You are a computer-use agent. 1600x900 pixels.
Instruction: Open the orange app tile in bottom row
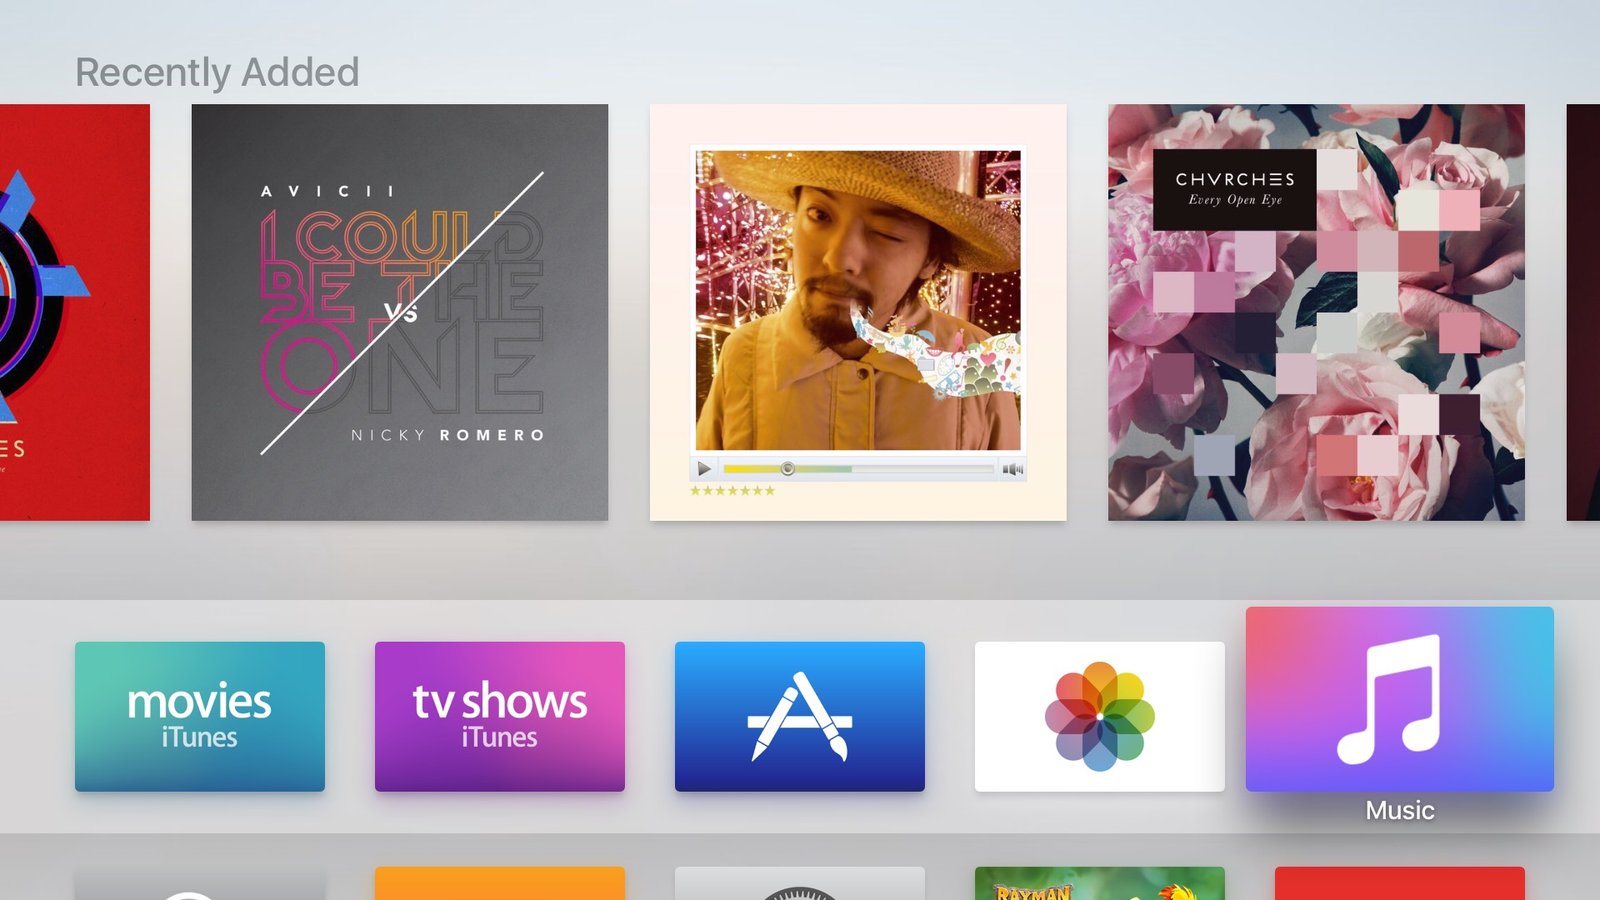[x=500, y=884]
